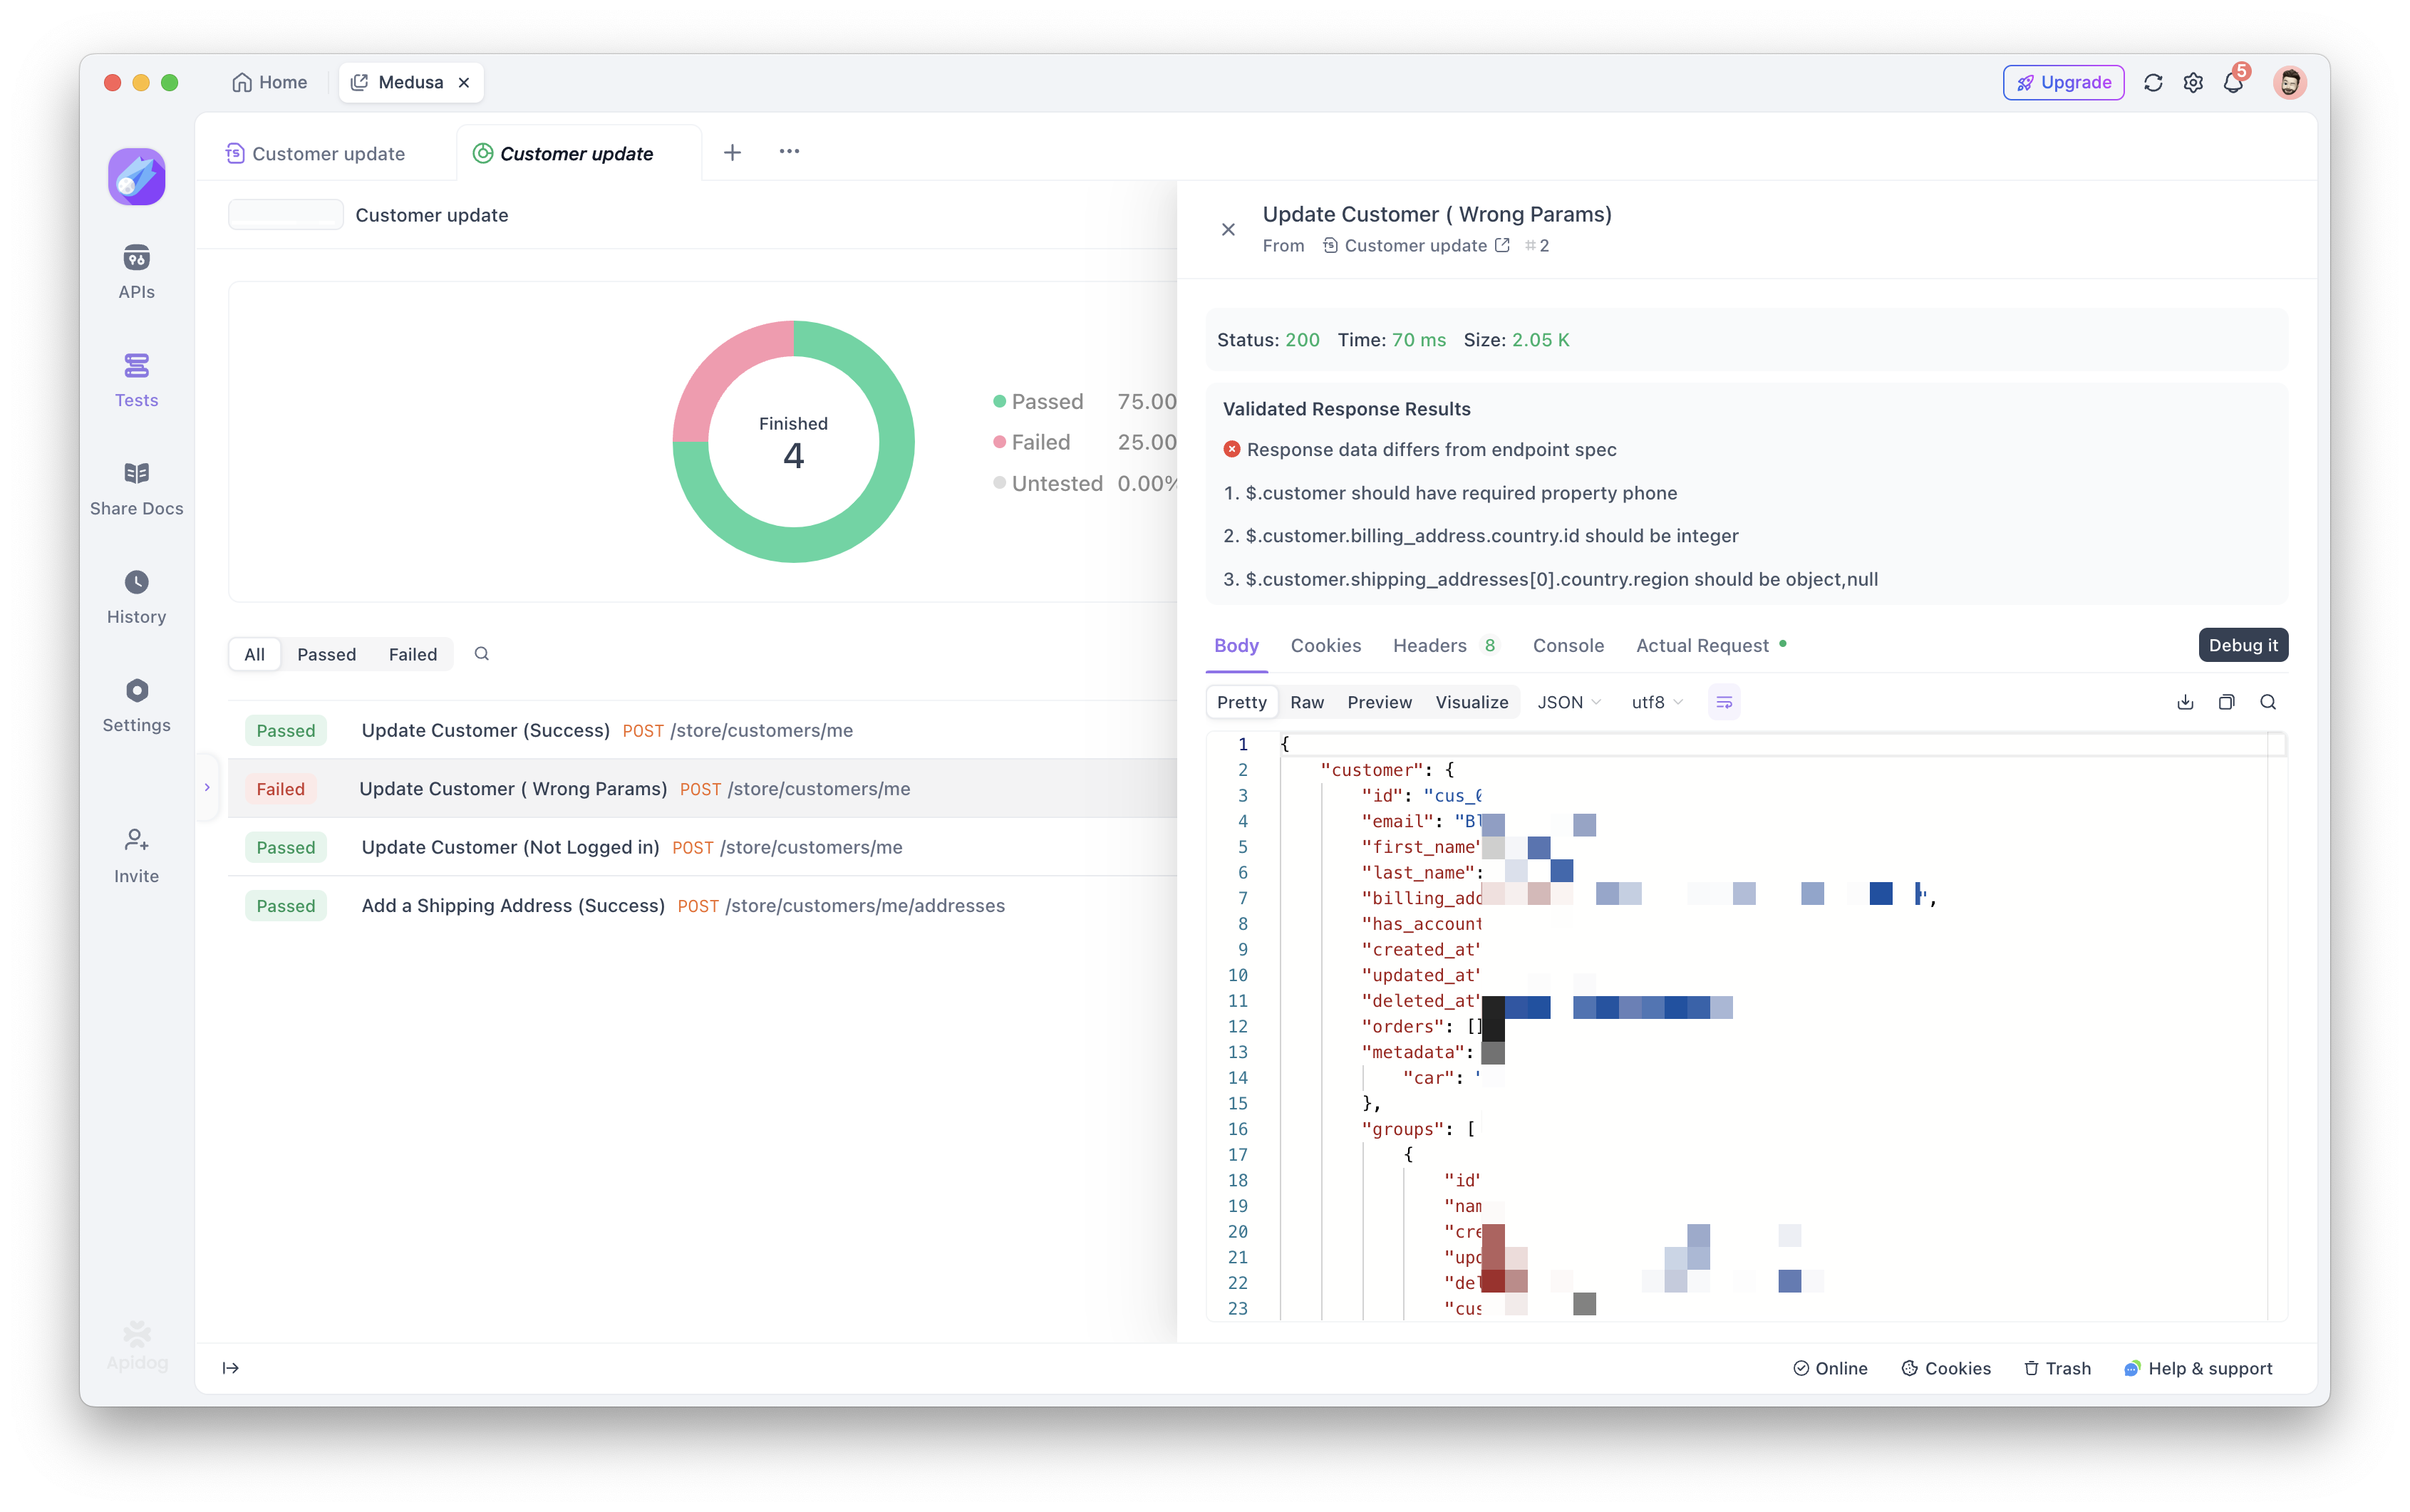Open the user avatar menu
2410x1512 pixels.
[2290, 83]
